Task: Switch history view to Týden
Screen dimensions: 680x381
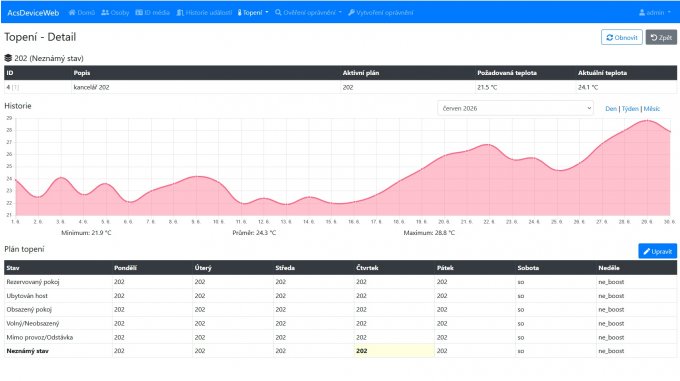Action: pos(630,109)
